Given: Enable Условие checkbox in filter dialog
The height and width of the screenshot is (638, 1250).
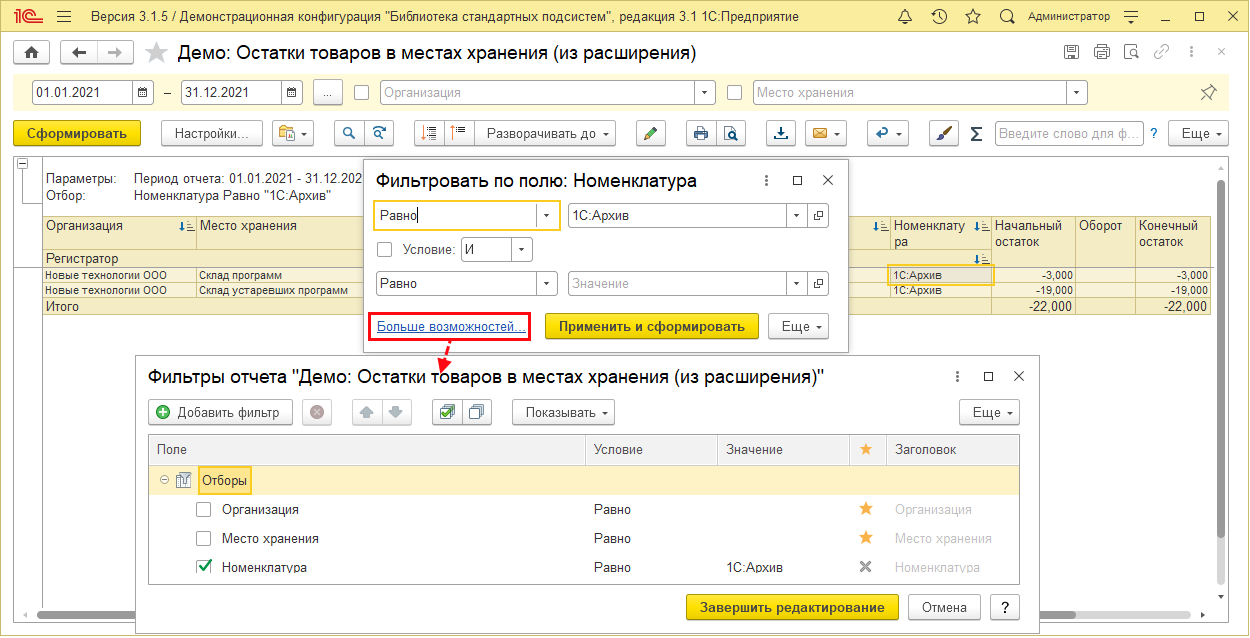Looking at the screenshot, I should (384, 249).
